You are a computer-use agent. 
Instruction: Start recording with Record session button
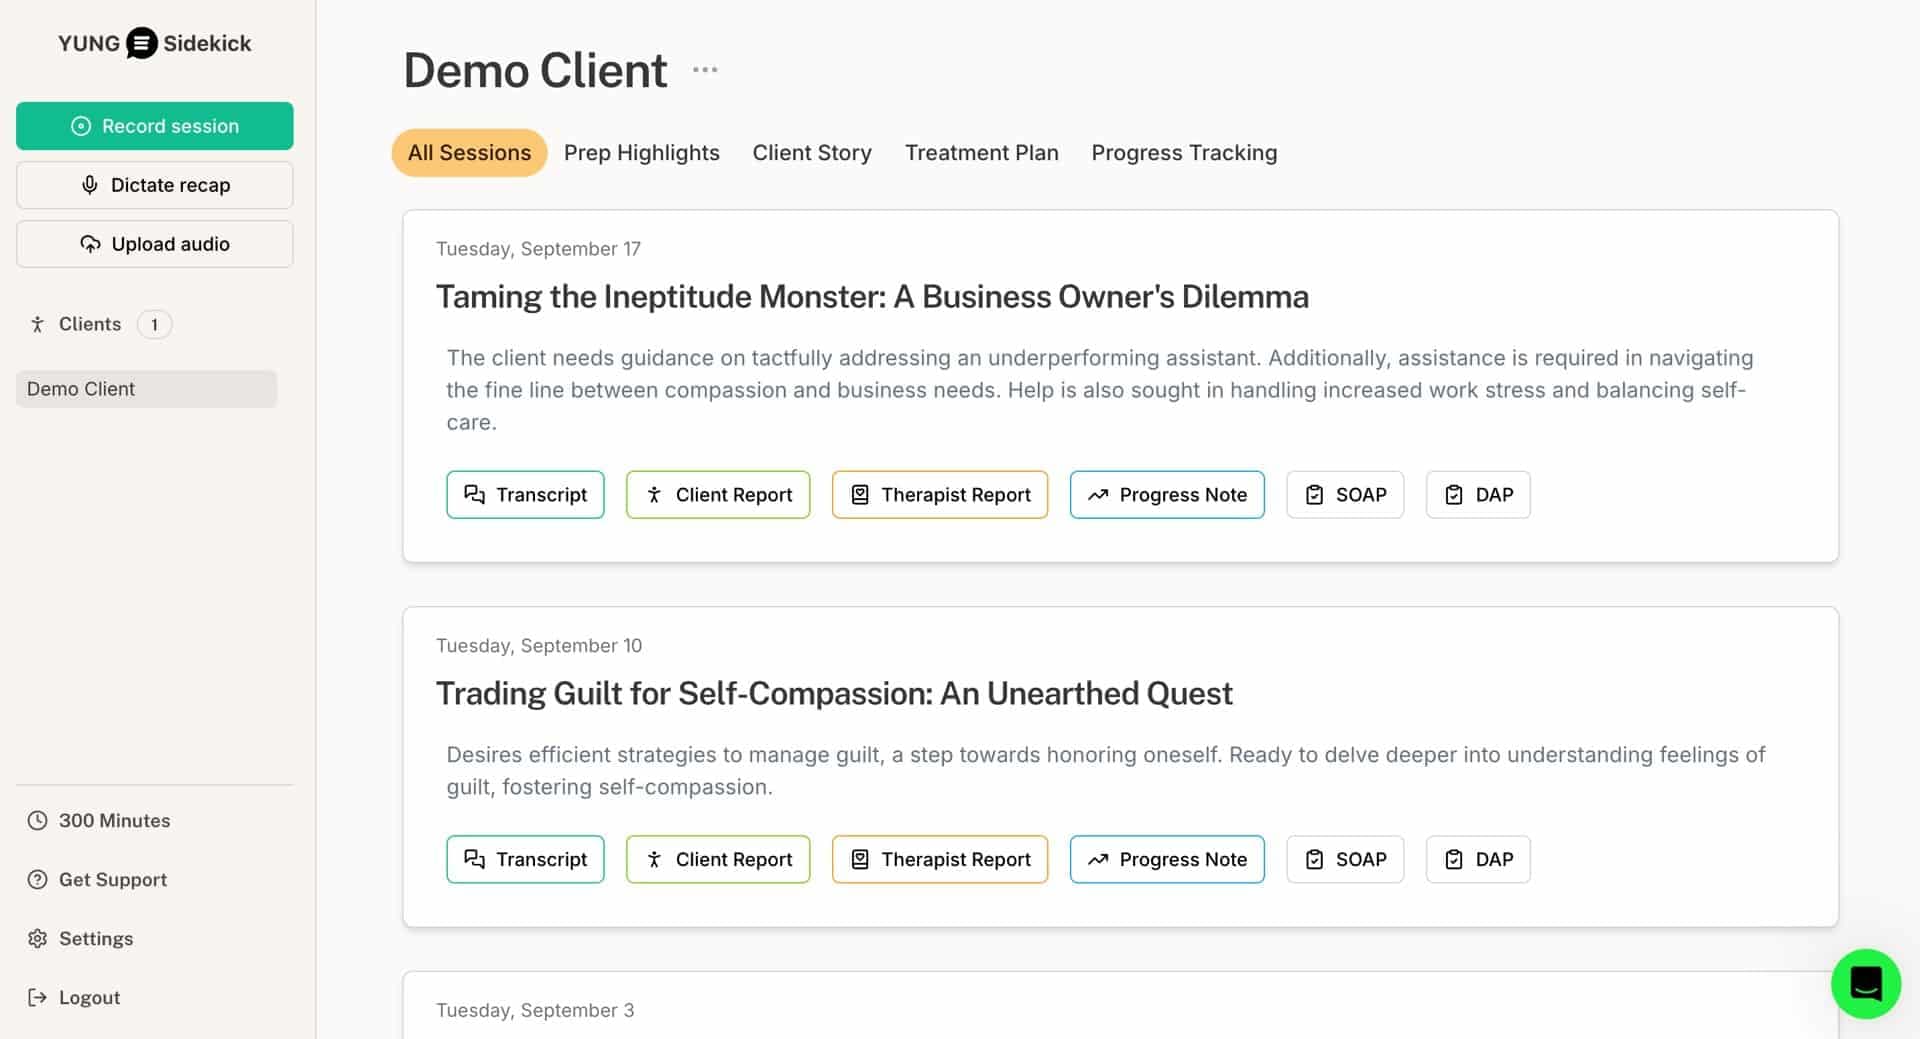154,126
